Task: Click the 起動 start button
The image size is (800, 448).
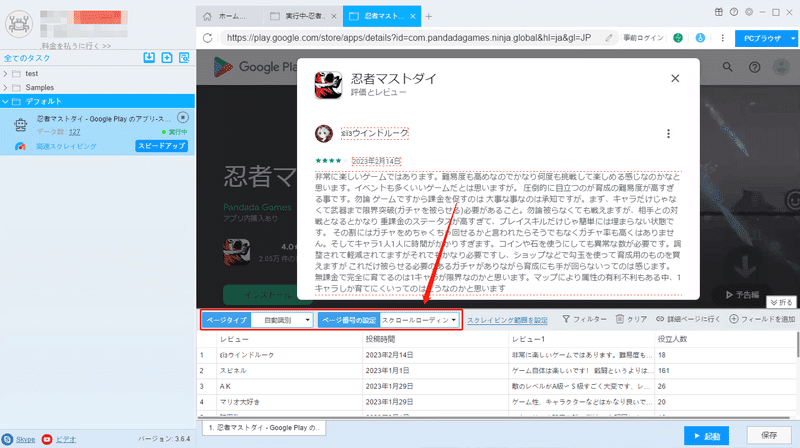Action: (x=706, y=436)
